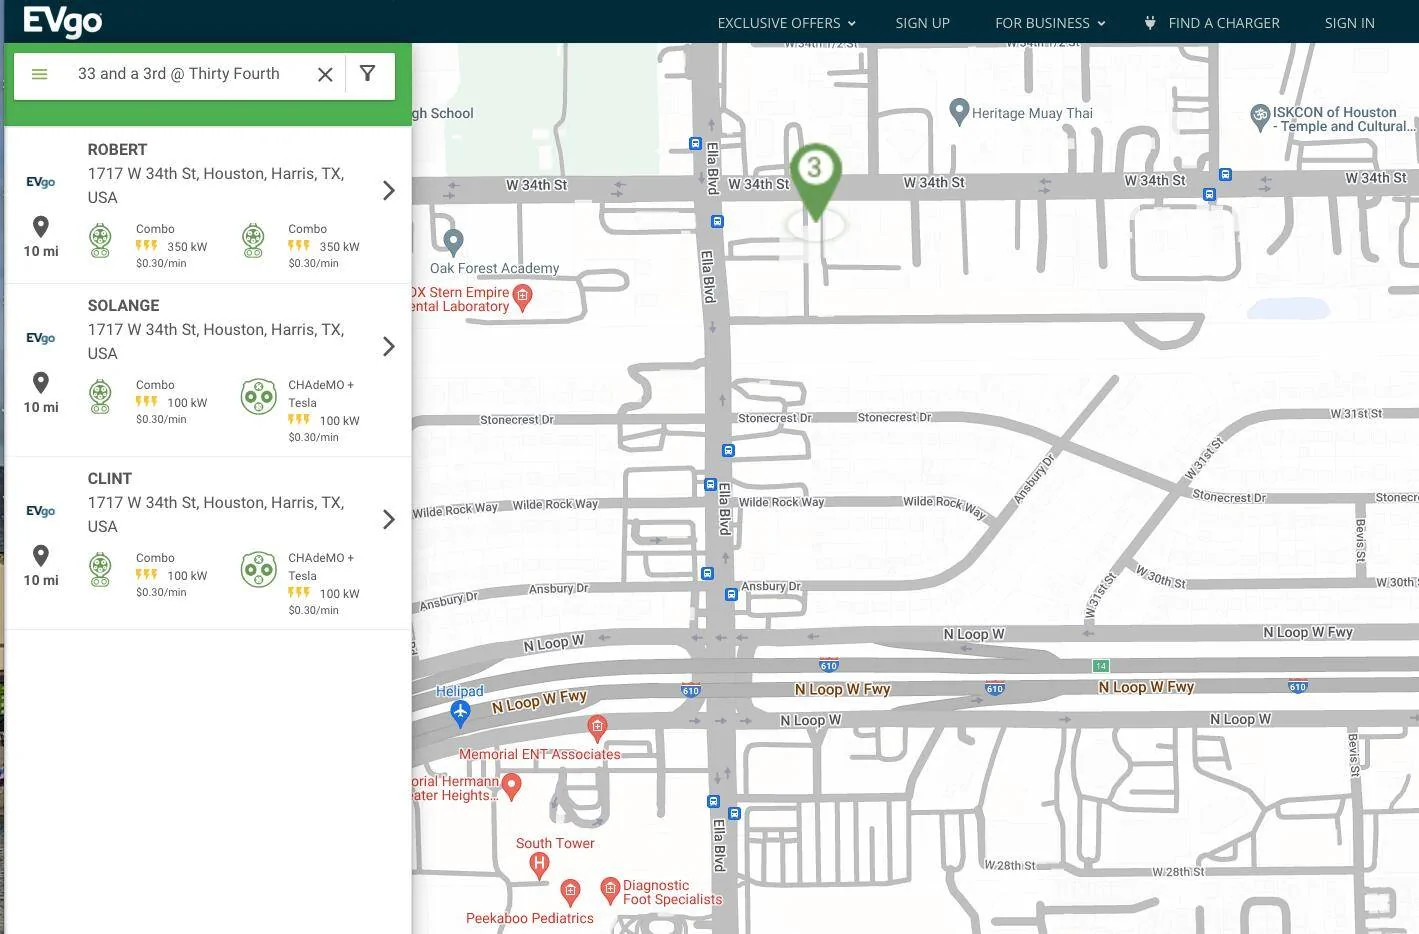Click the Stern Empire Dental Laboratory marker
Image resolution: width=1419 pixels, height=934 pixels.
point(522,296)
